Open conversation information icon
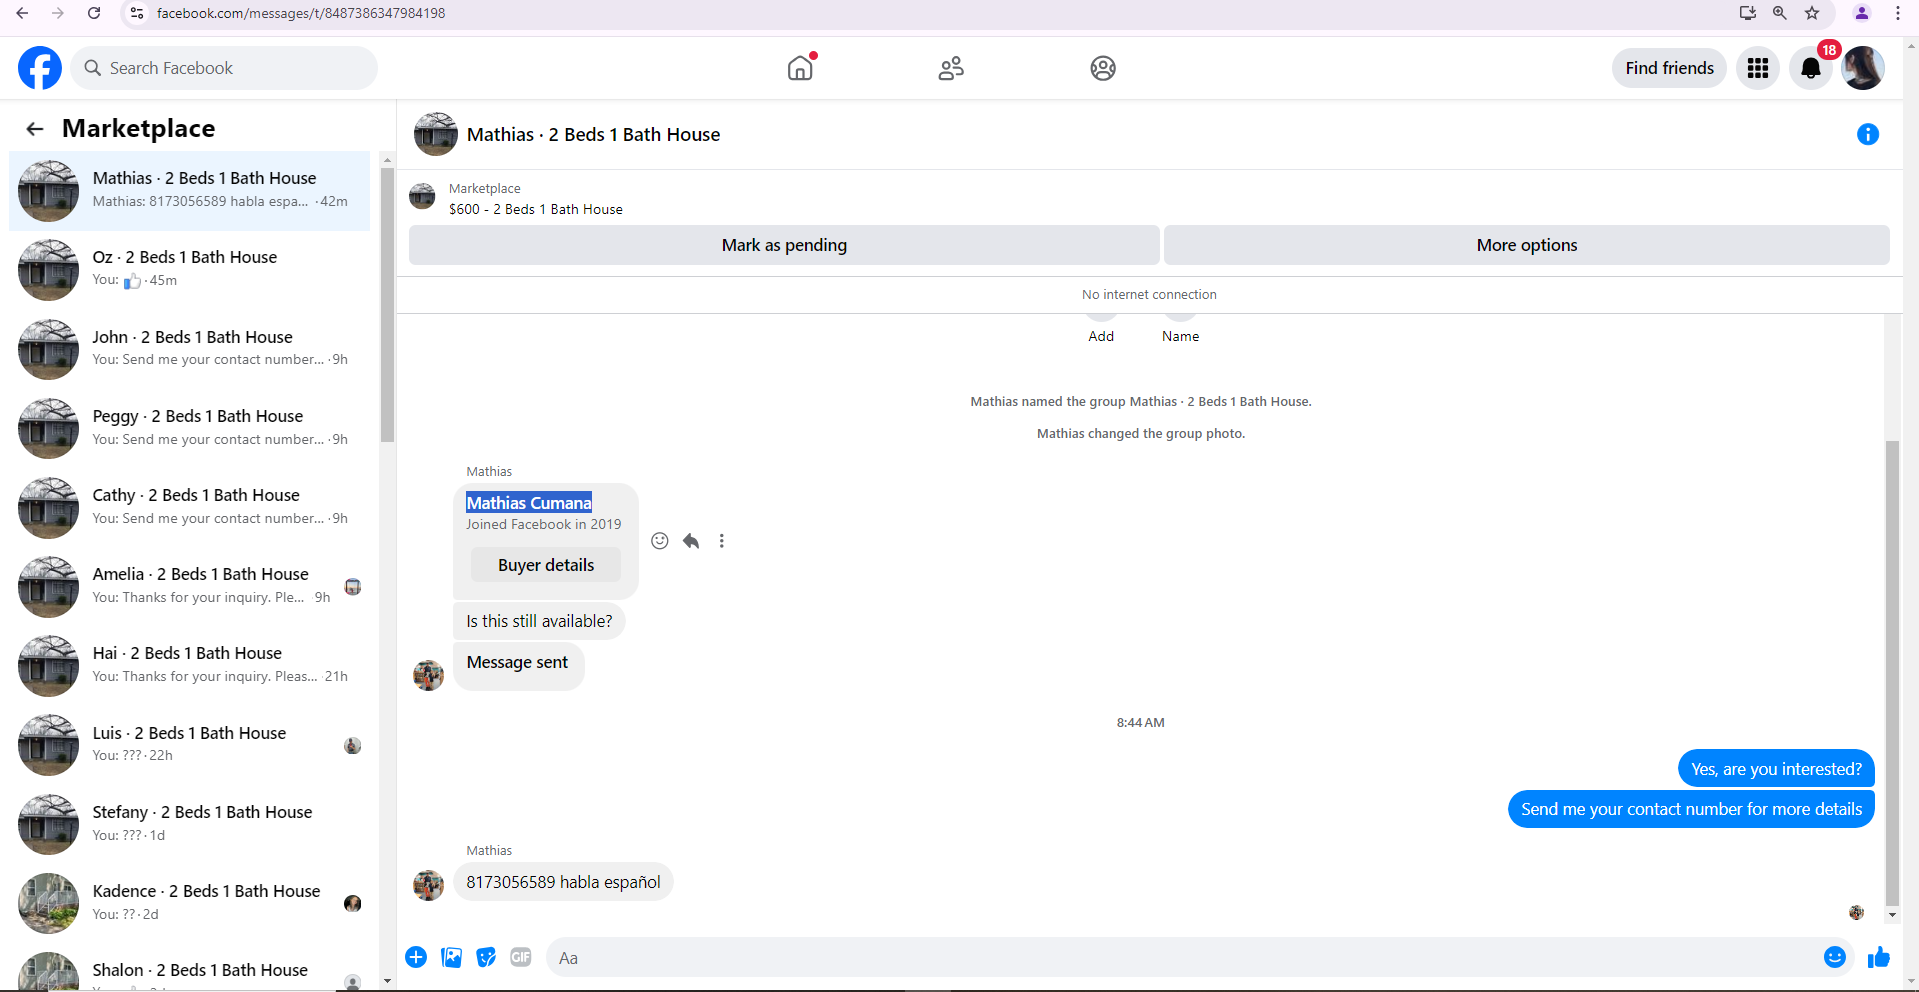This screenshot has height=992, width=1919. tap(1868, 134)
